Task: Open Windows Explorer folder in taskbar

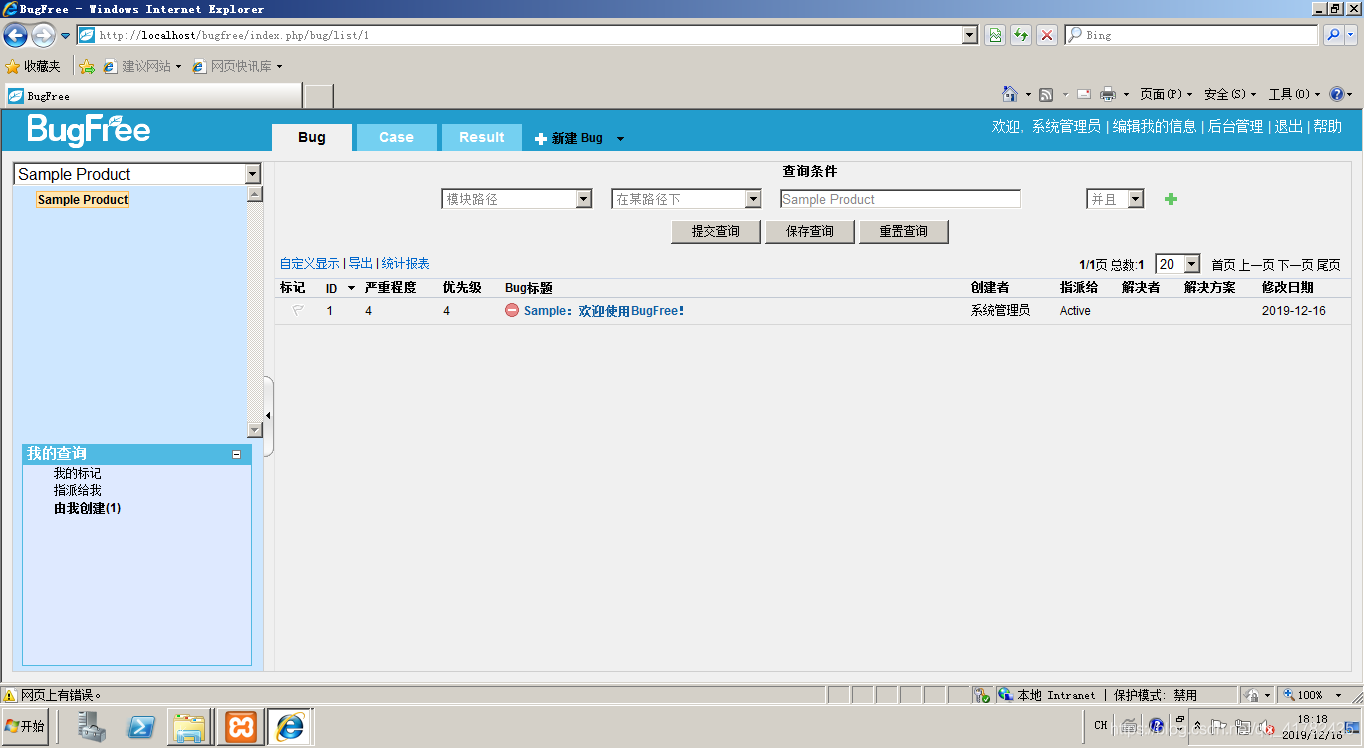Action: click(189, 727)
